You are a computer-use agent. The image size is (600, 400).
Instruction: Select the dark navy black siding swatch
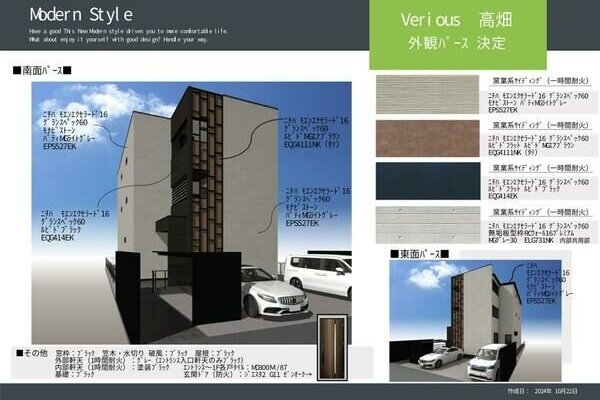[428, 181]
